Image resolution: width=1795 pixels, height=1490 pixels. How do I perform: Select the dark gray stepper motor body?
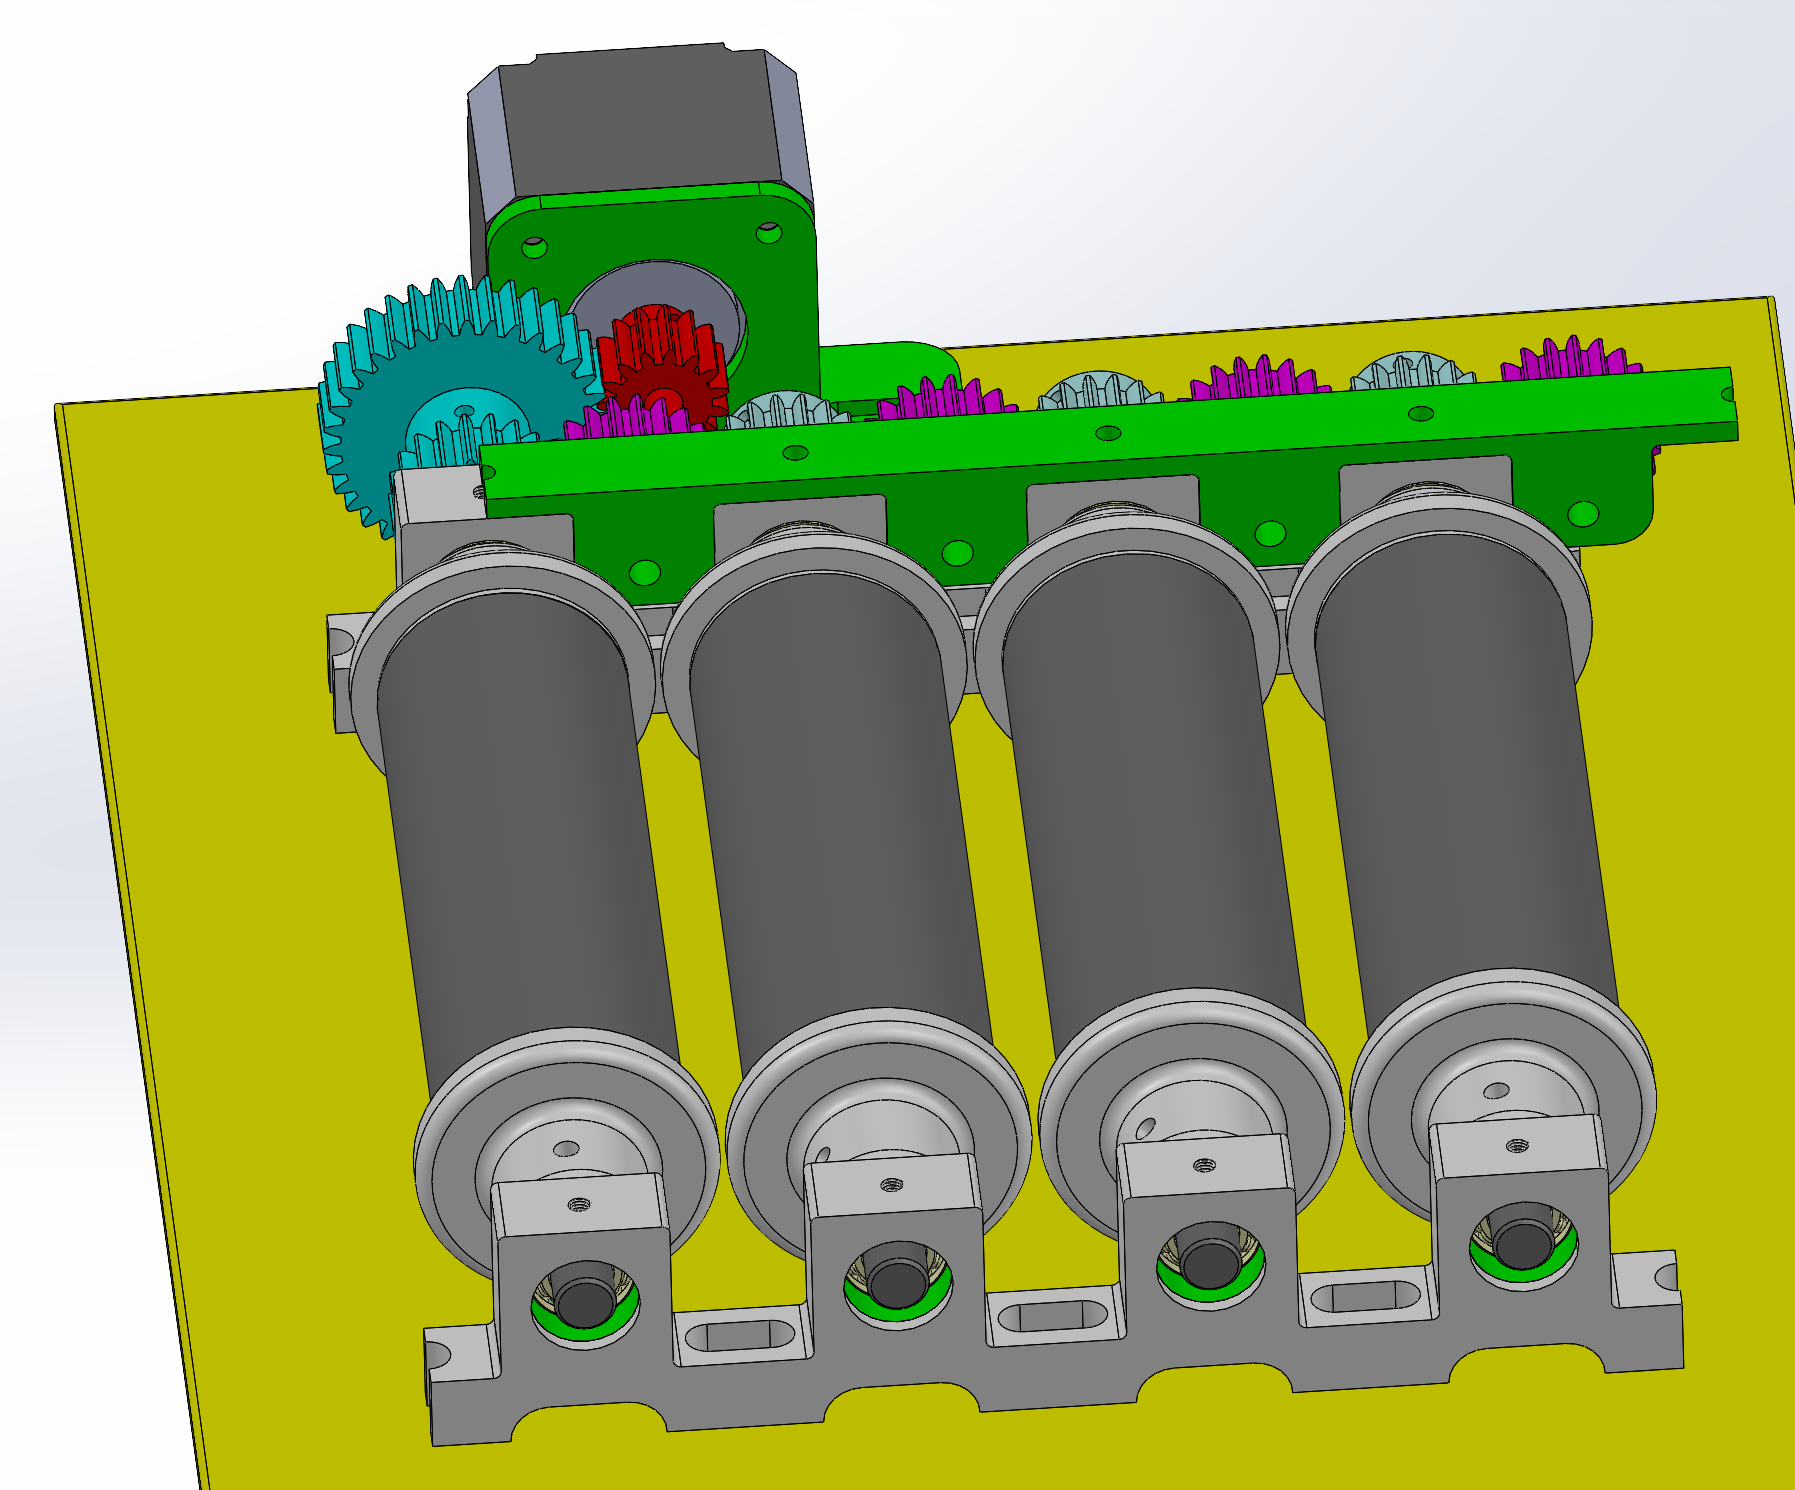(640, 125)
